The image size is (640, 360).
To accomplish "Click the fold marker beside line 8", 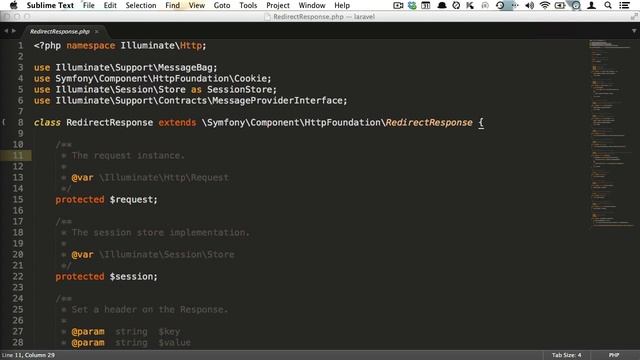I will [x=4, y=122].
